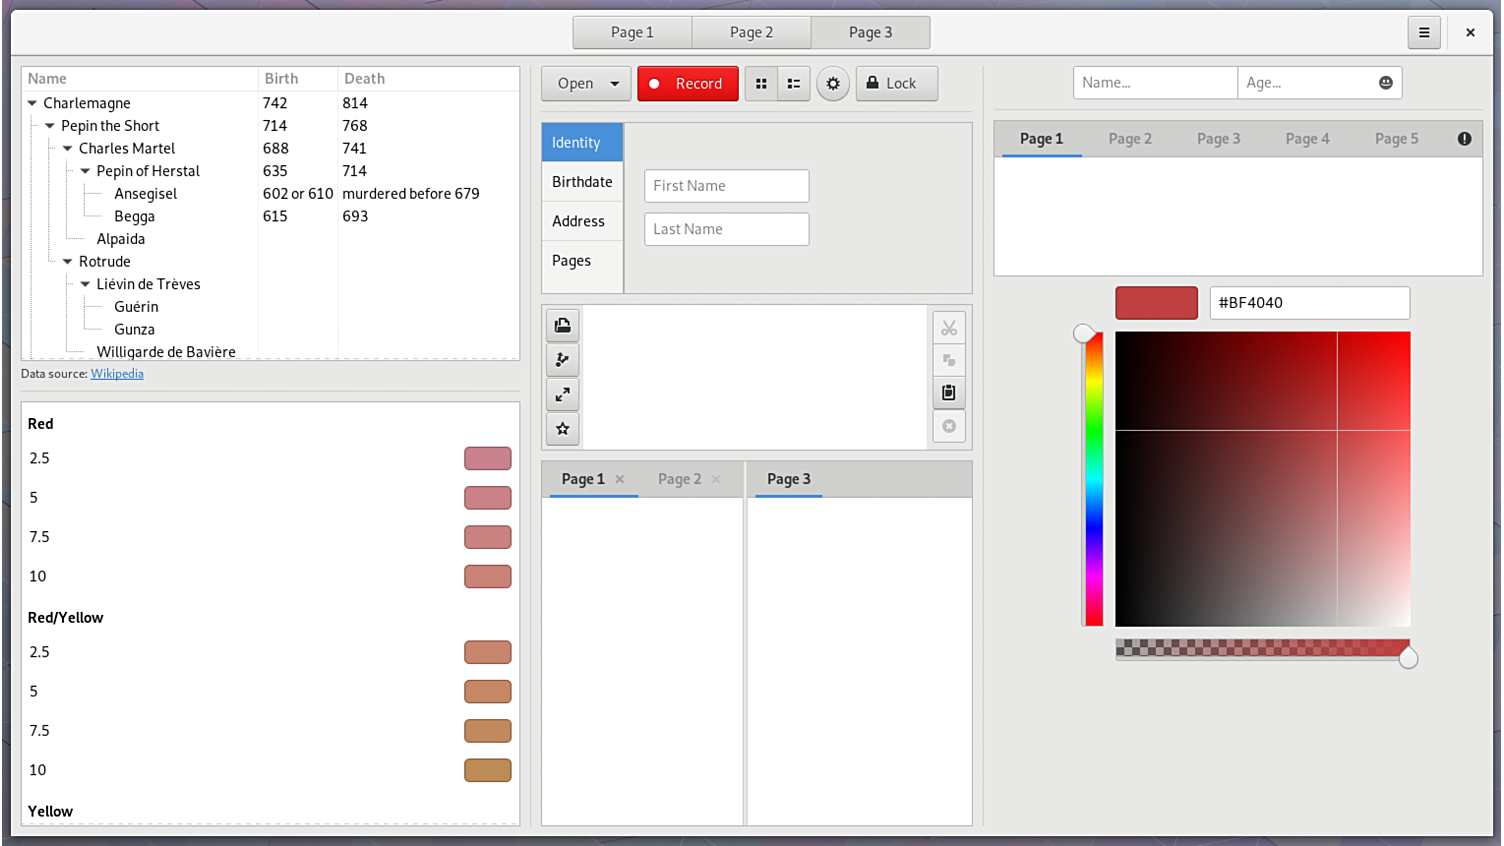Open the Wikipedia data source link
Image resolution: width=1504 pixels, height=846 pixels.
[117, 374]
